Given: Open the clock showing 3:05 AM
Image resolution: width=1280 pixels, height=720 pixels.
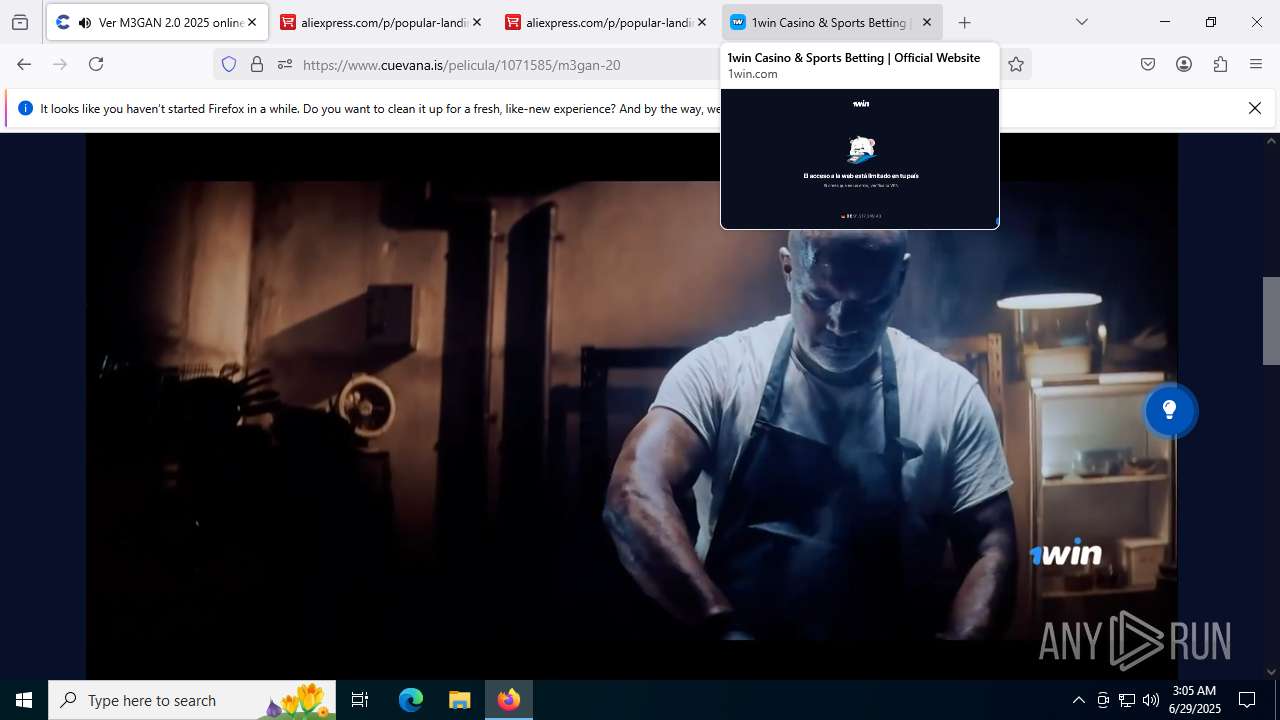Looking at the screenshot, I should (1196, 700).
